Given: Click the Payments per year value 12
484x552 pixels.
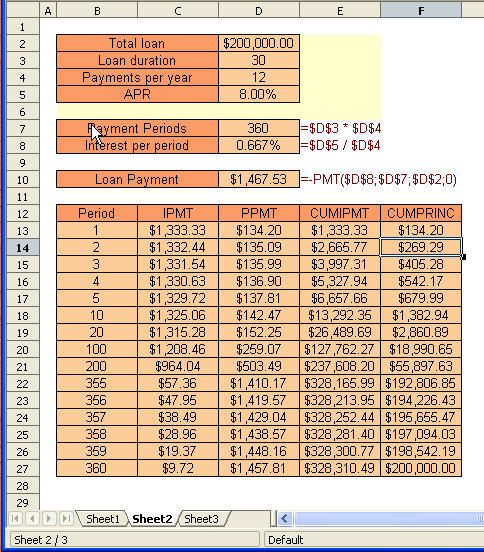Looking at the screenshot, I should click(259, 77).
